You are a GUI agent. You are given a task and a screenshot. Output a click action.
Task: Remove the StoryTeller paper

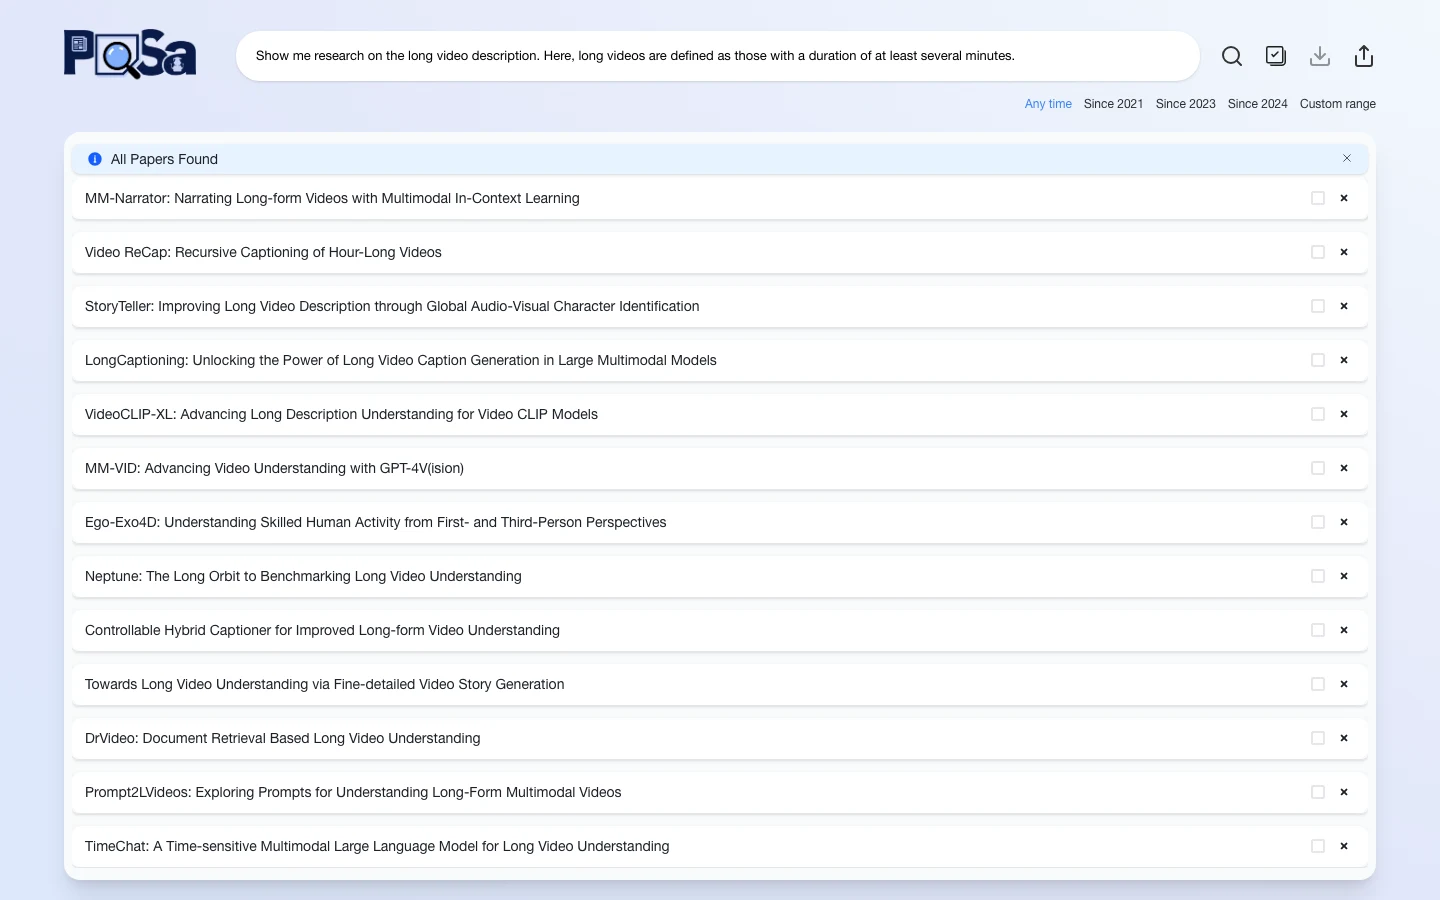pyautogui.click(x=1344, y=306)
